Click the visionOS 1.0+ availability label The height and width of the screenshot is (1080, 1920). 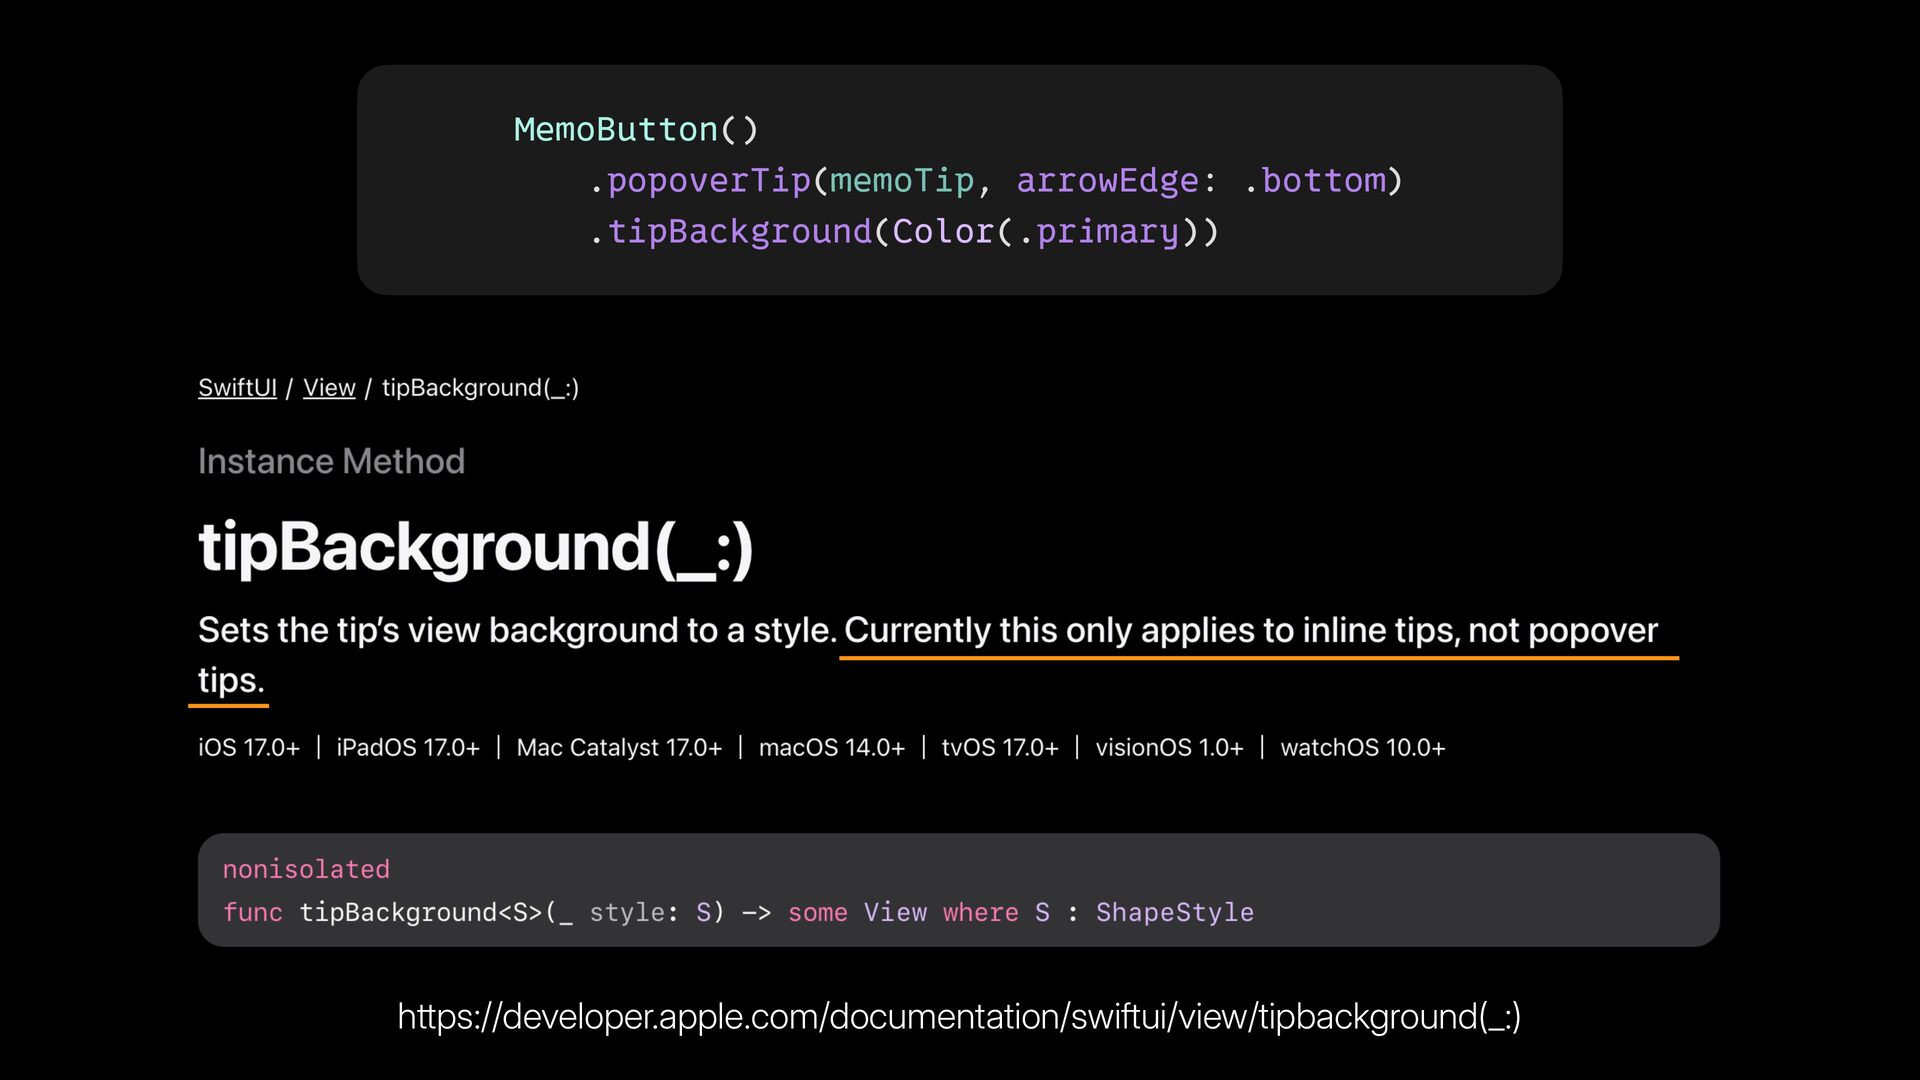point(1169,748)
